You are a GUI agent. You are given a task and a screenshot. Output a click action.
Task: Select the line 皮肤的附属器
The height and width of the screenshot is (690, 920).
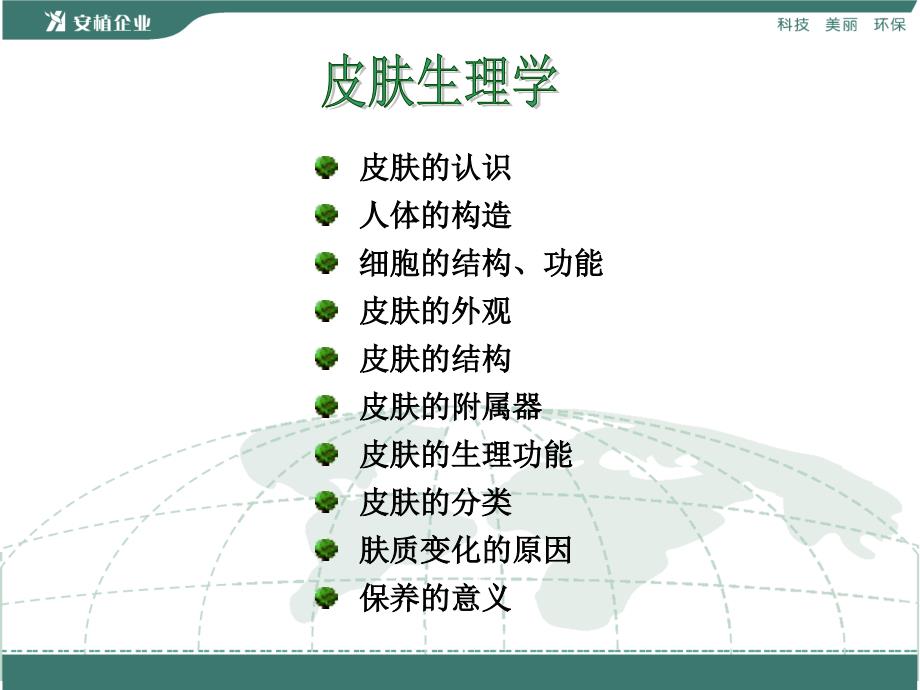tap(450, 407)
